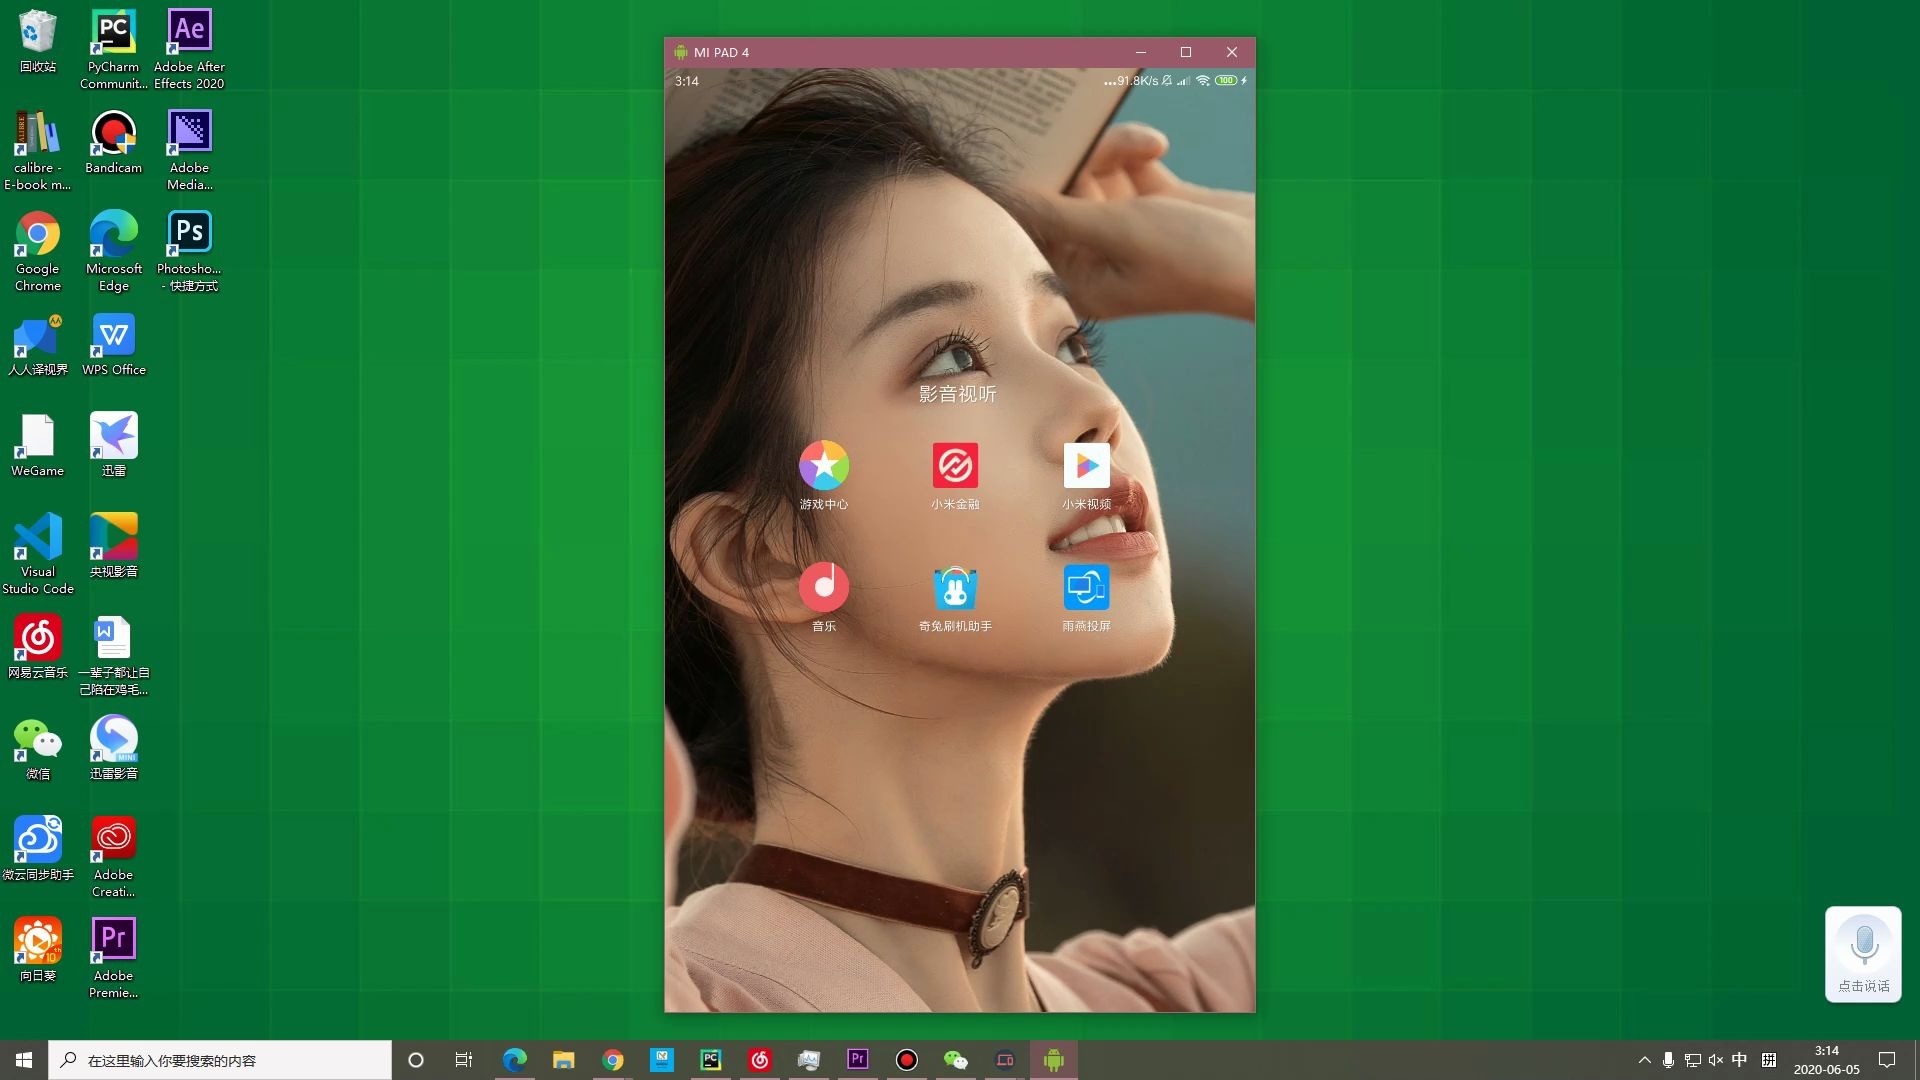1920x1080 pixels.
Task: Click the taskbar date and time
Action: click(1826, 1060)
